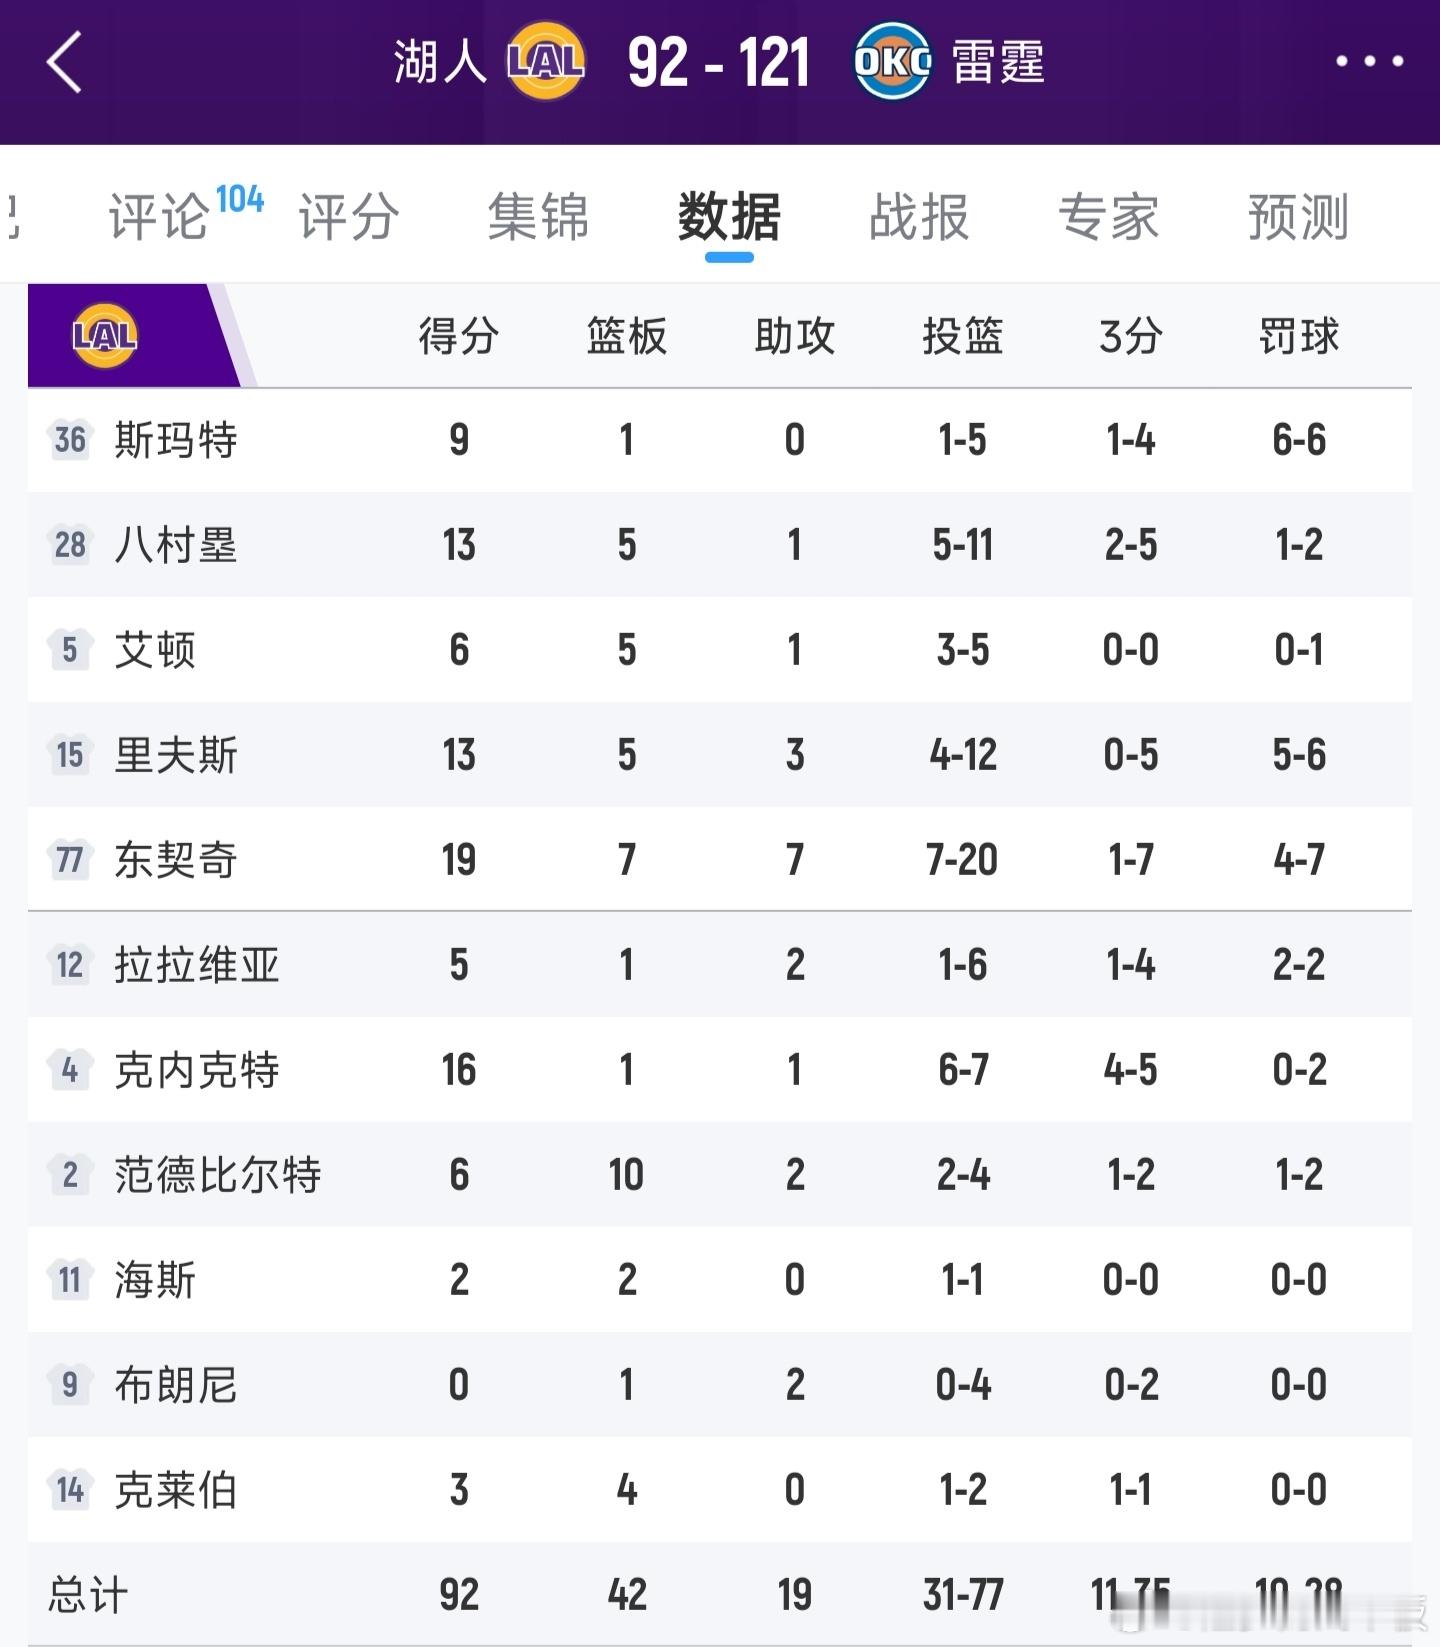Tap jersey number 77 icon for 东契奇
The height and width of the screenshot is (1647, 1440).
point(70,860)
